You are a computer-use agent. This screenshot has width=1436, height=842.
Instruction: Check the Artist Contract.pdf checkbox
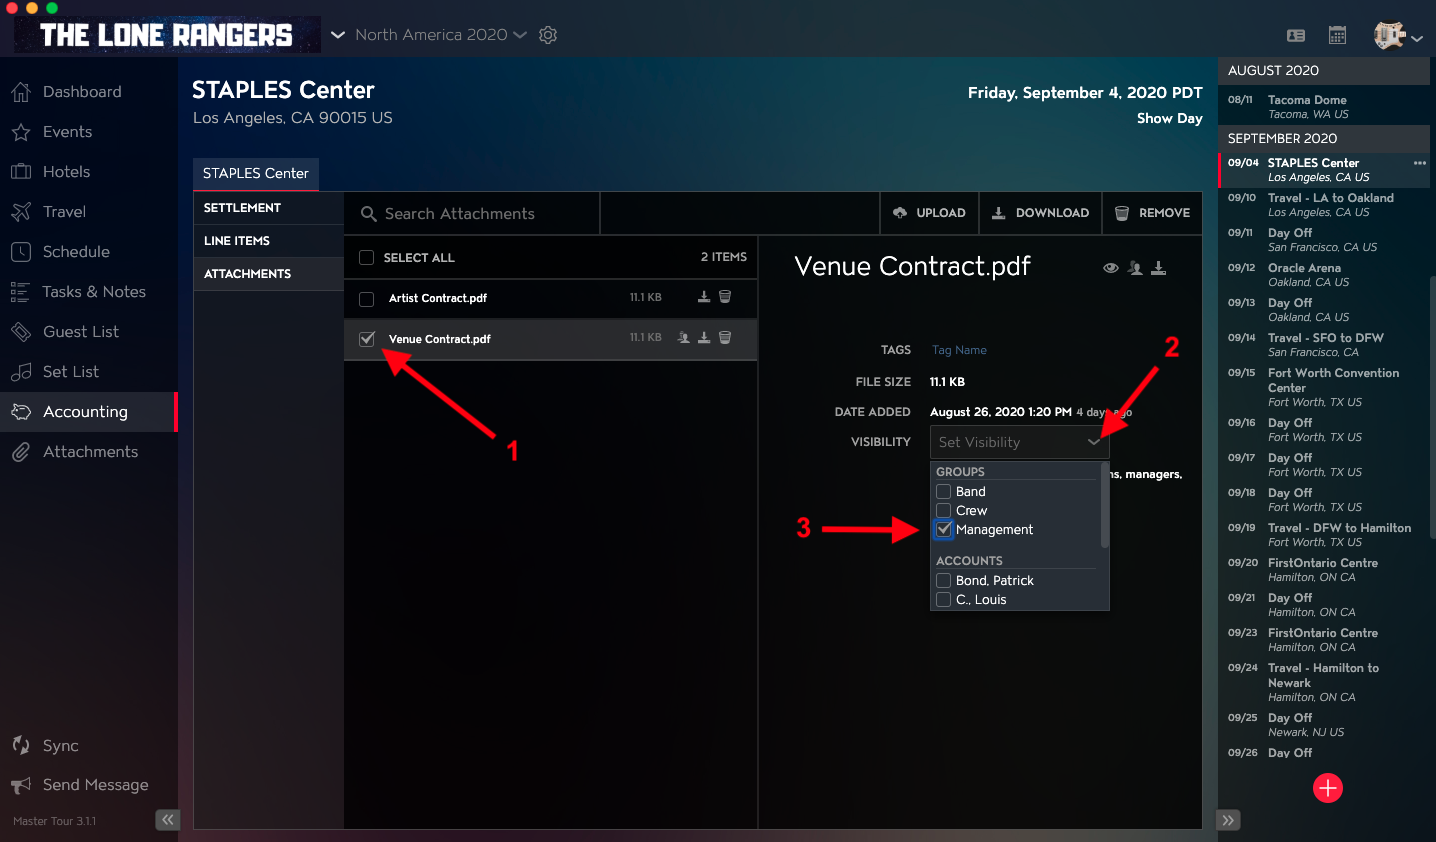tap(367, 299)
